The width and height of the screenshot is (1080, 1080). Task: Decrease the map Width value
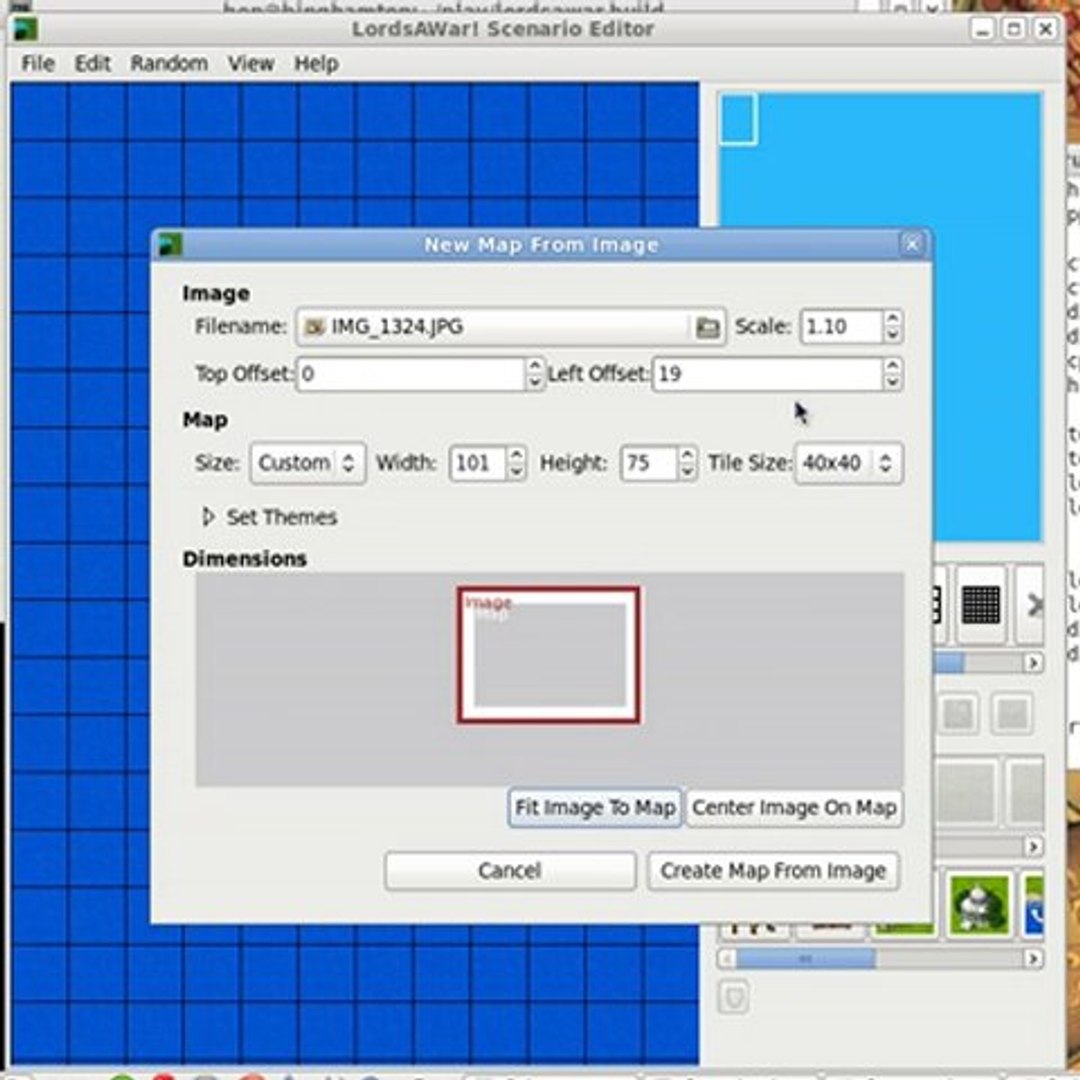[x=517, y=471]
